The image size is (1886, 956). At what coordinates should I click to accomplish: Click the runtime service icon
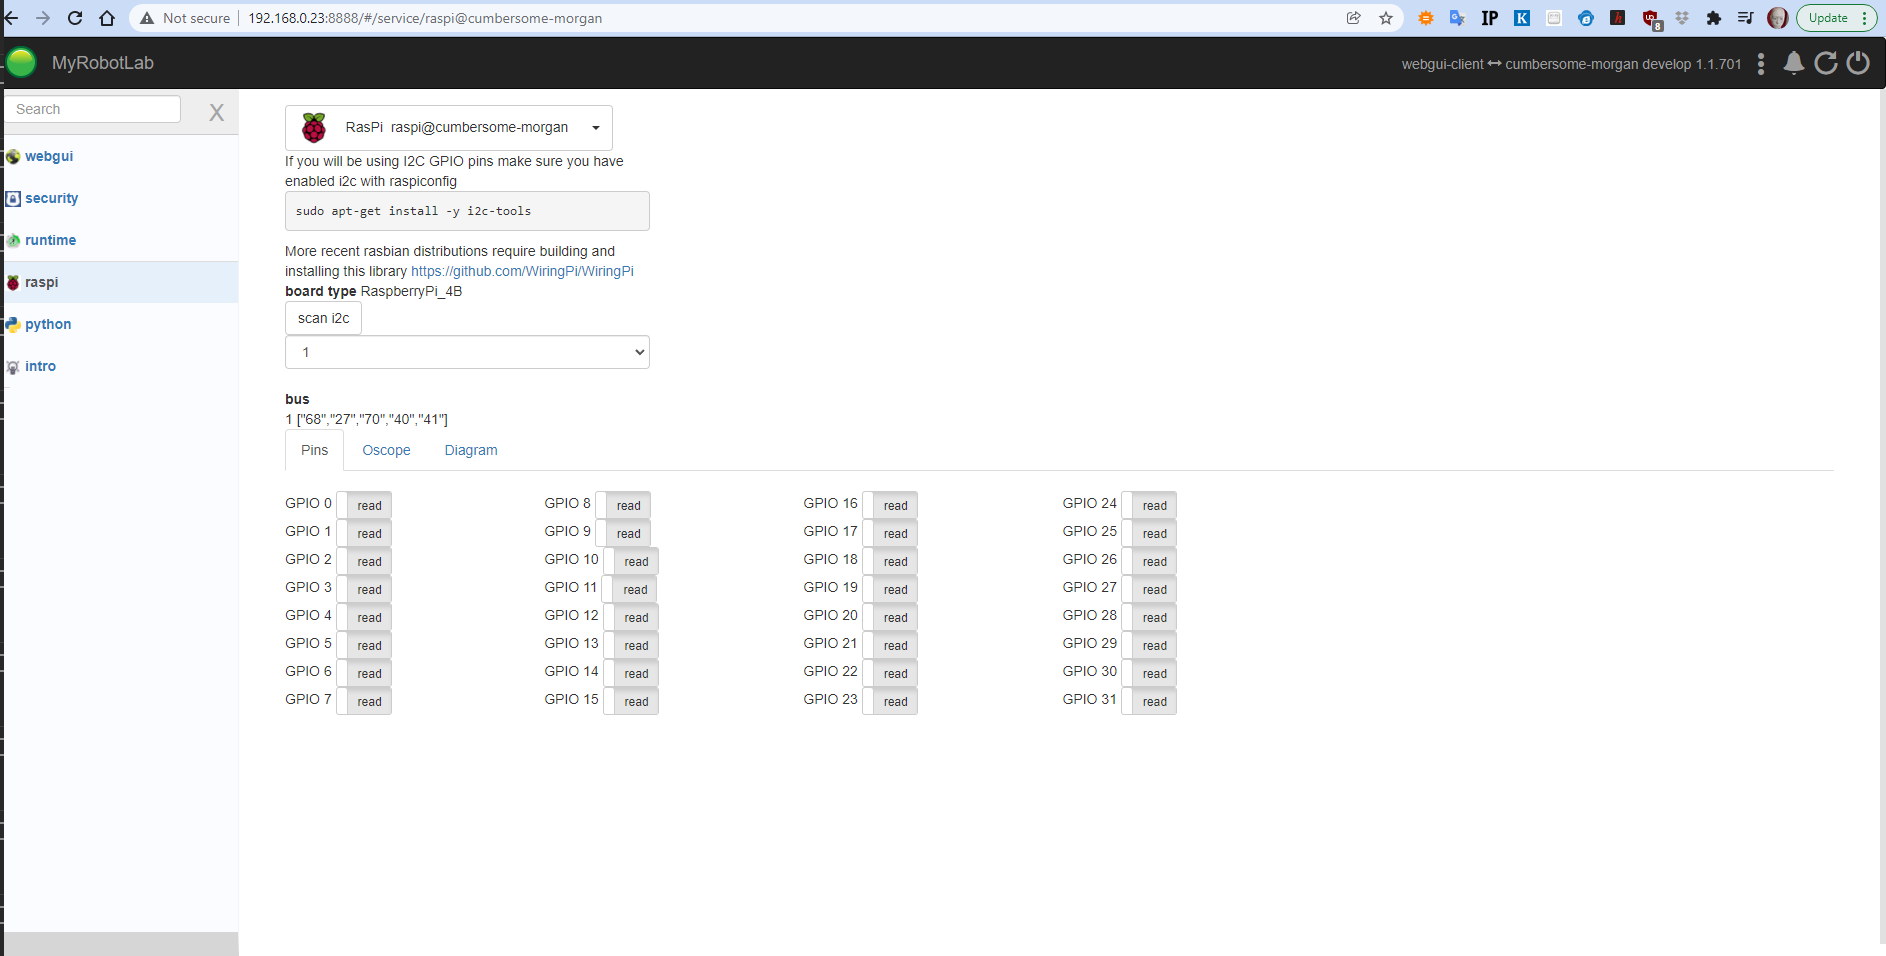pyautogui.click(x=13, y=240)
